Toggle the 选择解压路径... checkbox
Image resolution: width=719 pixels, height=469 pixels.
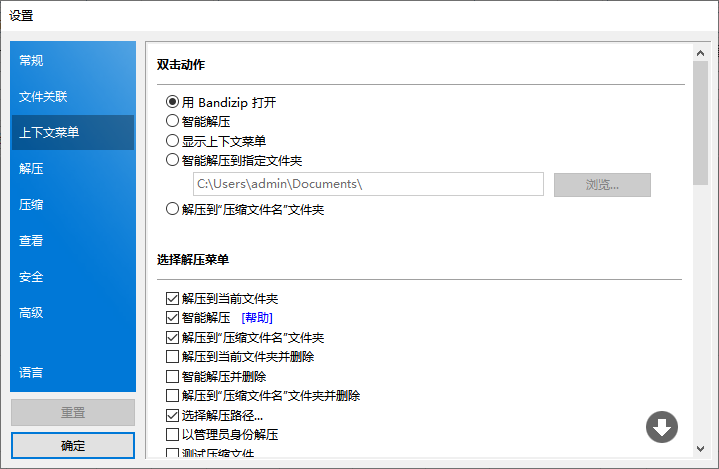coord(173,415)
